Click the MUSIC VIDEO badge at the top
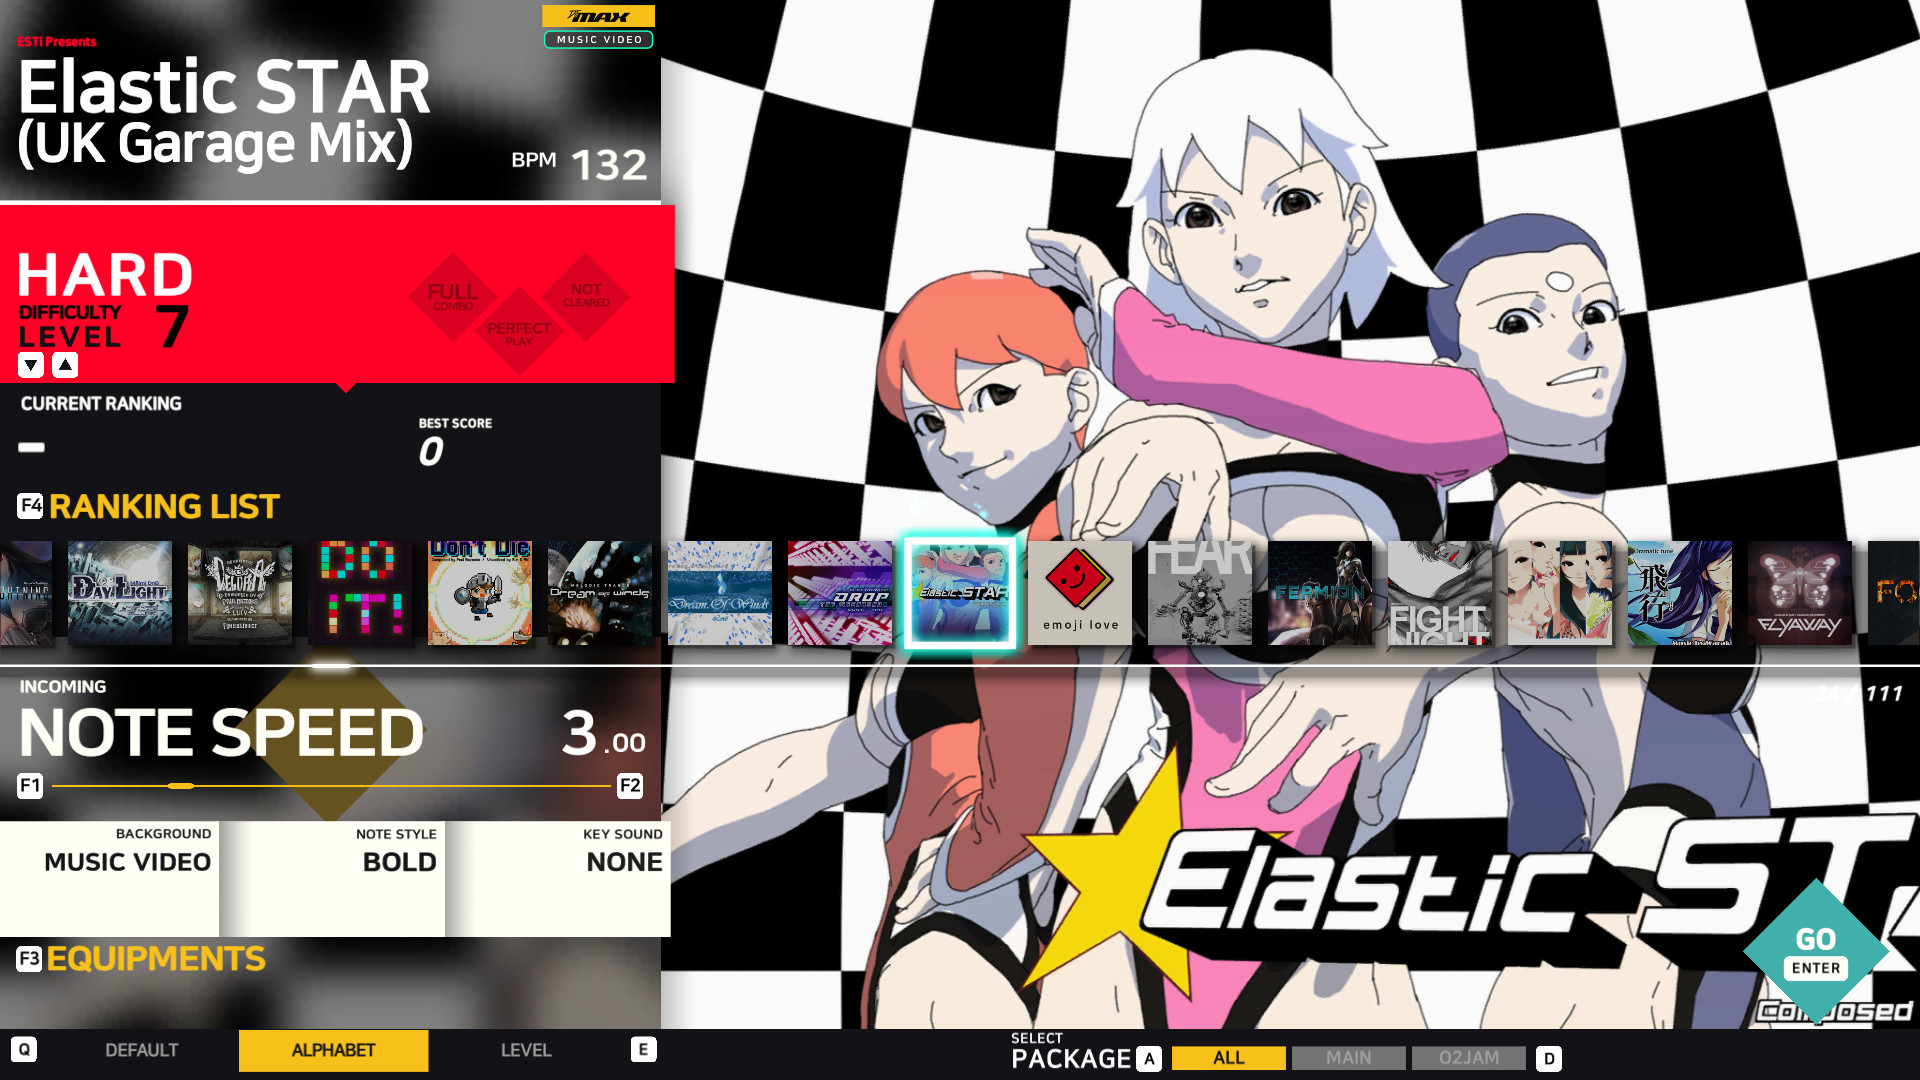 click(x=598, y=40)
